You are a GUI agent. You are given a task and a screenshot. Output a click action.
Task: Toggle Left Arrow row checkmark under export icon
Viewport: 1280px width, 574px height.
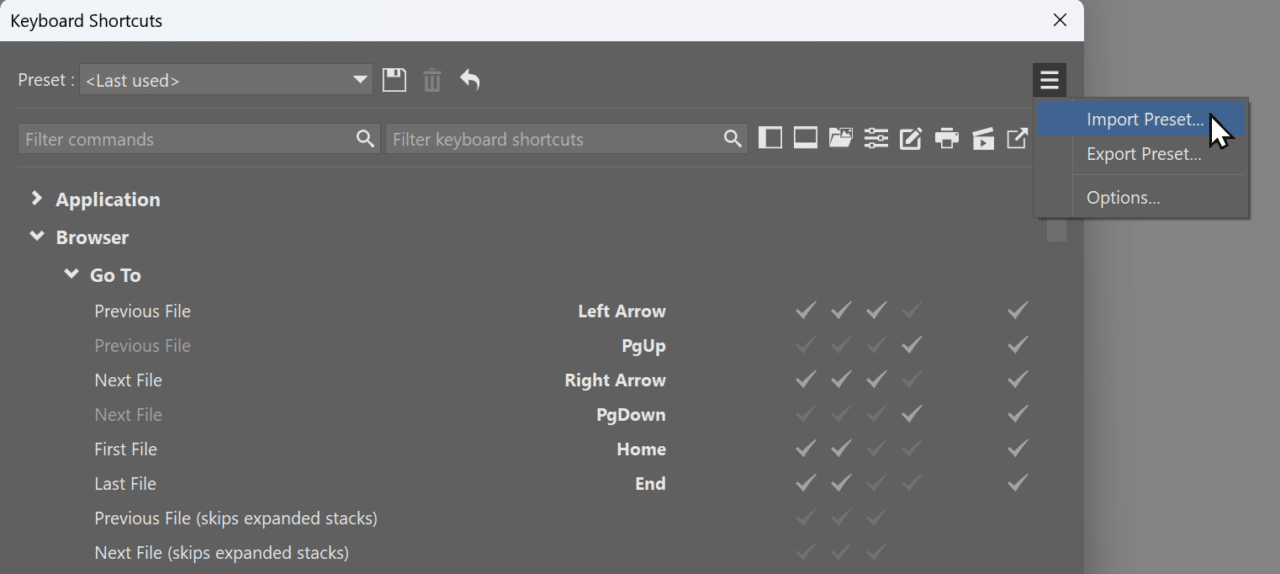[1018, 311]
